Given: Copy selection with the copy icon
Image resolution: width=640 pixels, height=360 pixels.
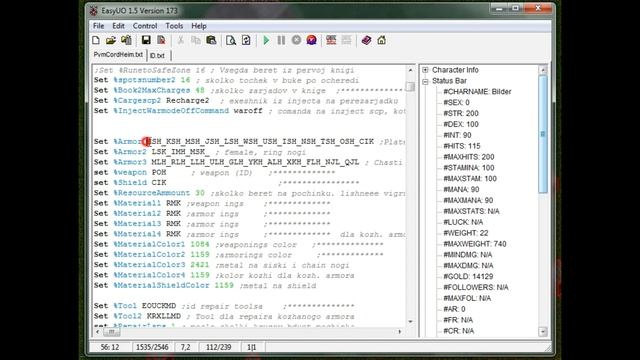Looking at the screenshot, I should point(196,40).
